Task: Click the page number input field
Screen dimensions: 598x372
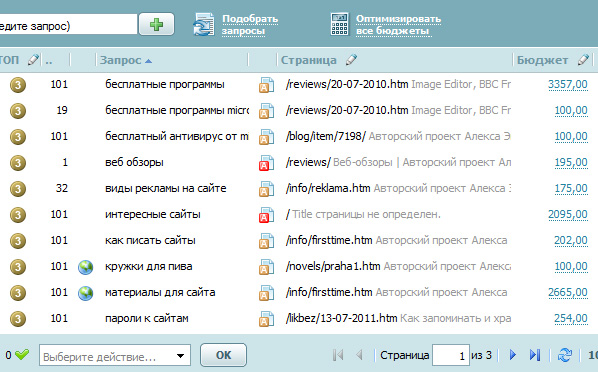Action: point(450,355)
